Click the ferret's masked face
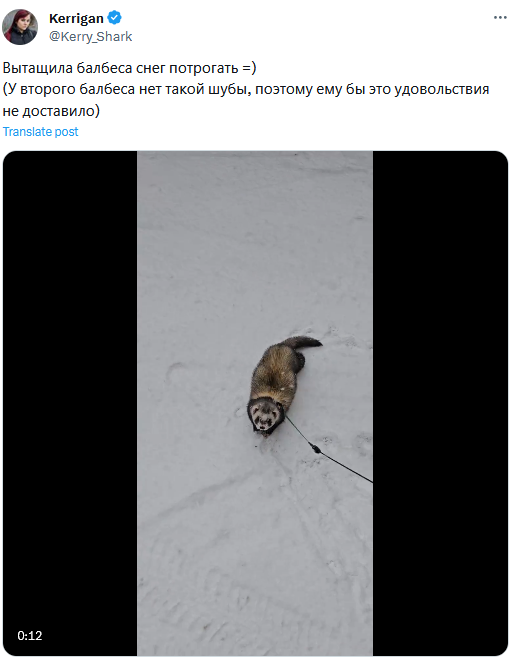Screen dimensions: 520x664 pos(265,416)
